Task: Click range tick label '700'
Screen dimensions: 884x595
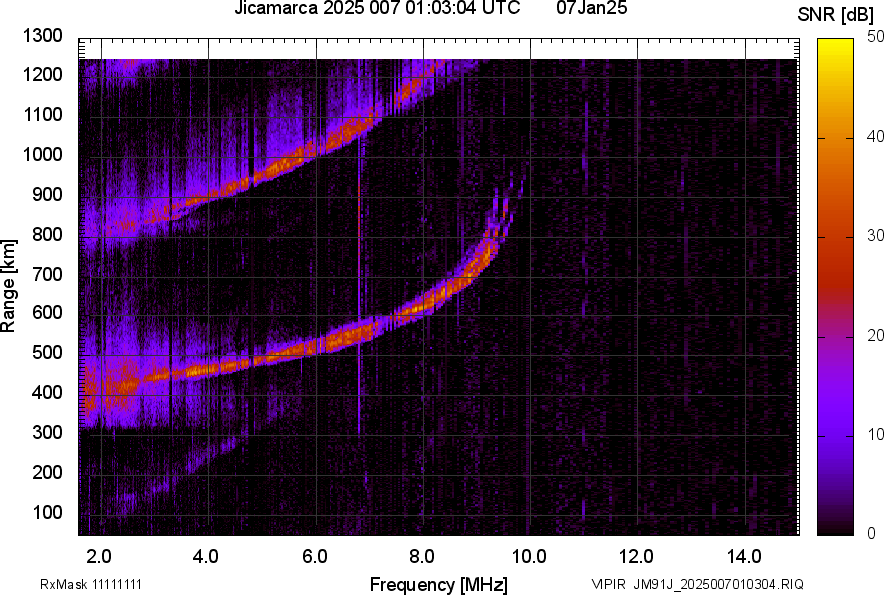Action: (x=47, y=274)
